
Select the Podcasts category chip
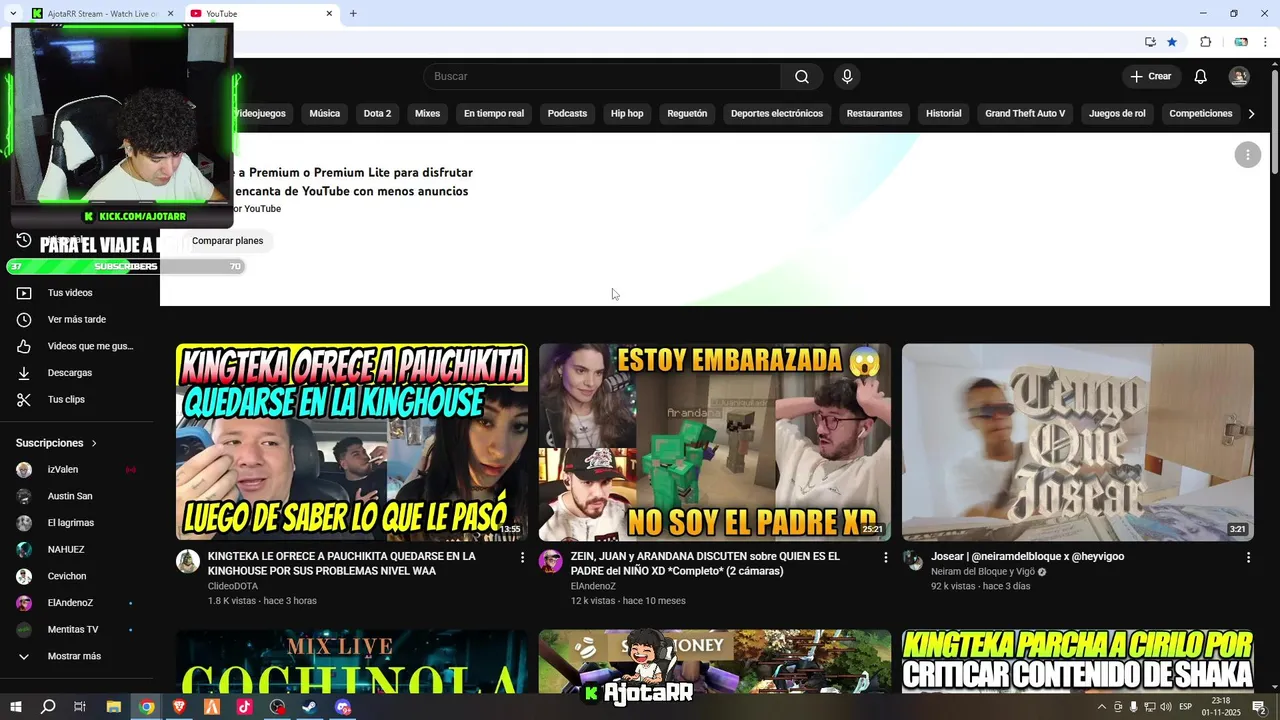(x=567, y=114)
